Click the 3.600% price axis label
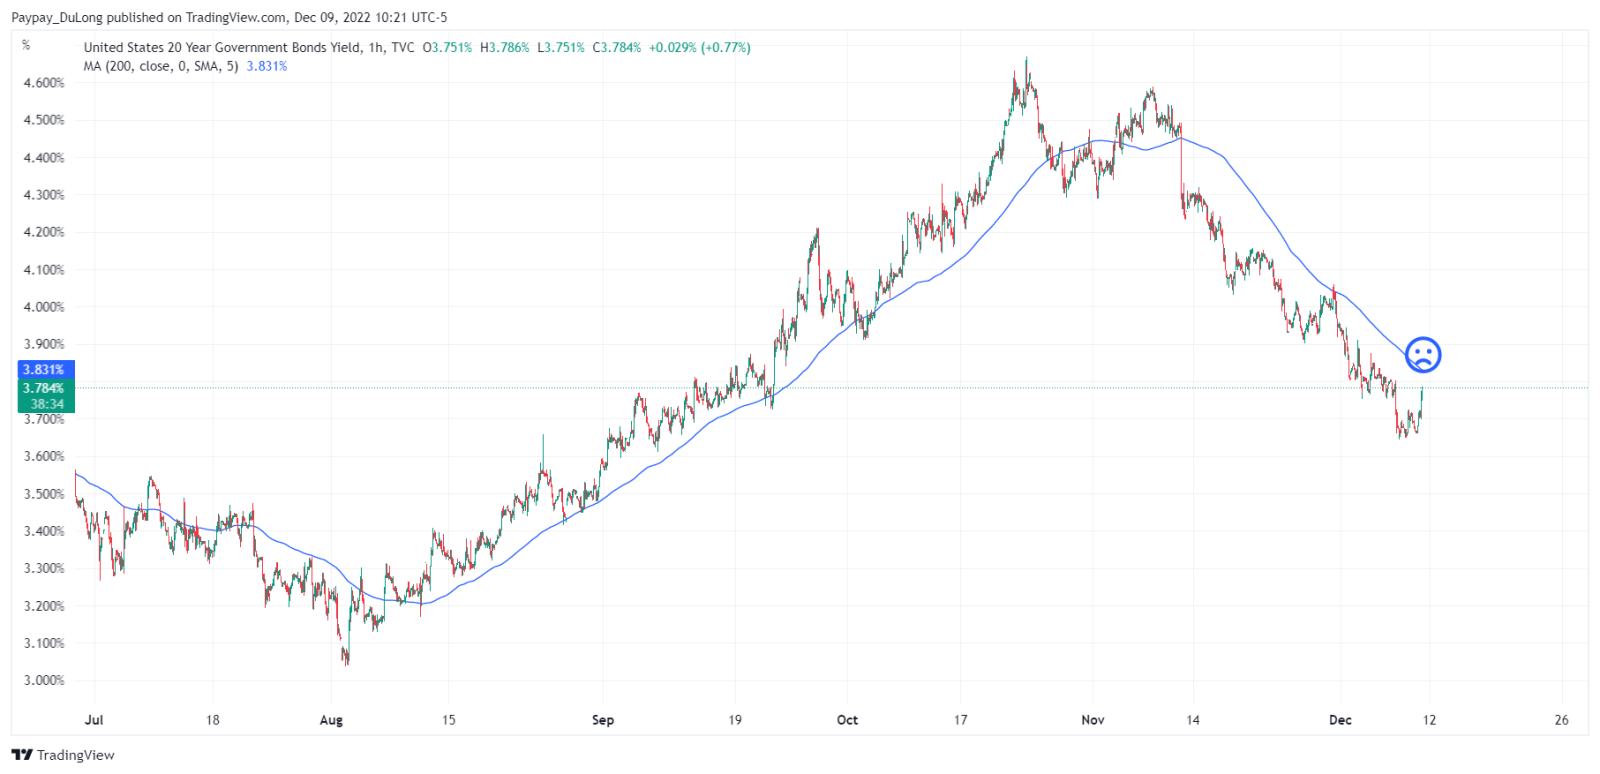Screen dimensions: 1600x774 [x=44, y=456]
